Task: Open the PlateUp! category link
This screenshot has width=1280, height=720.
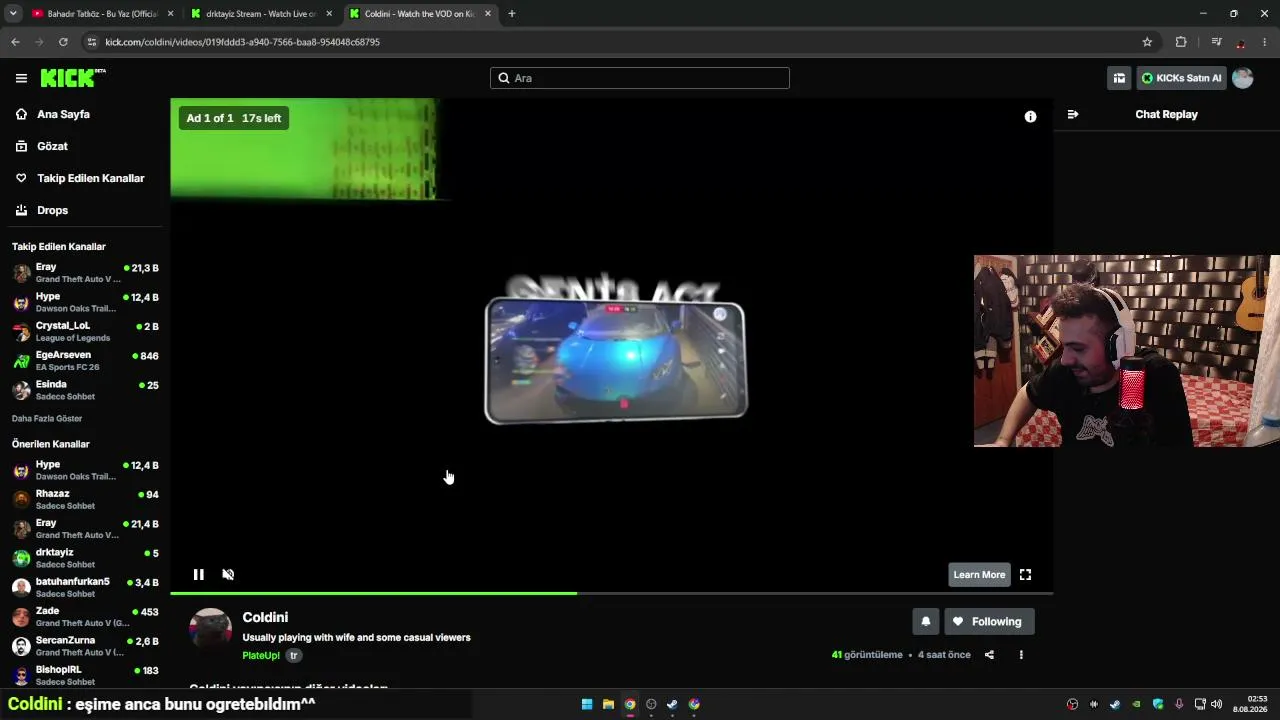Action: coord(261,656)
